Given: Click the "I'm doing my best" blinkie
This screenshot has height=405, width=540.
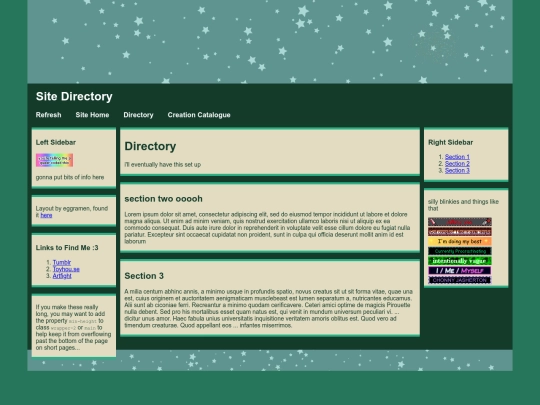Looking at the screenshot, I should click(x=460, y=241).
